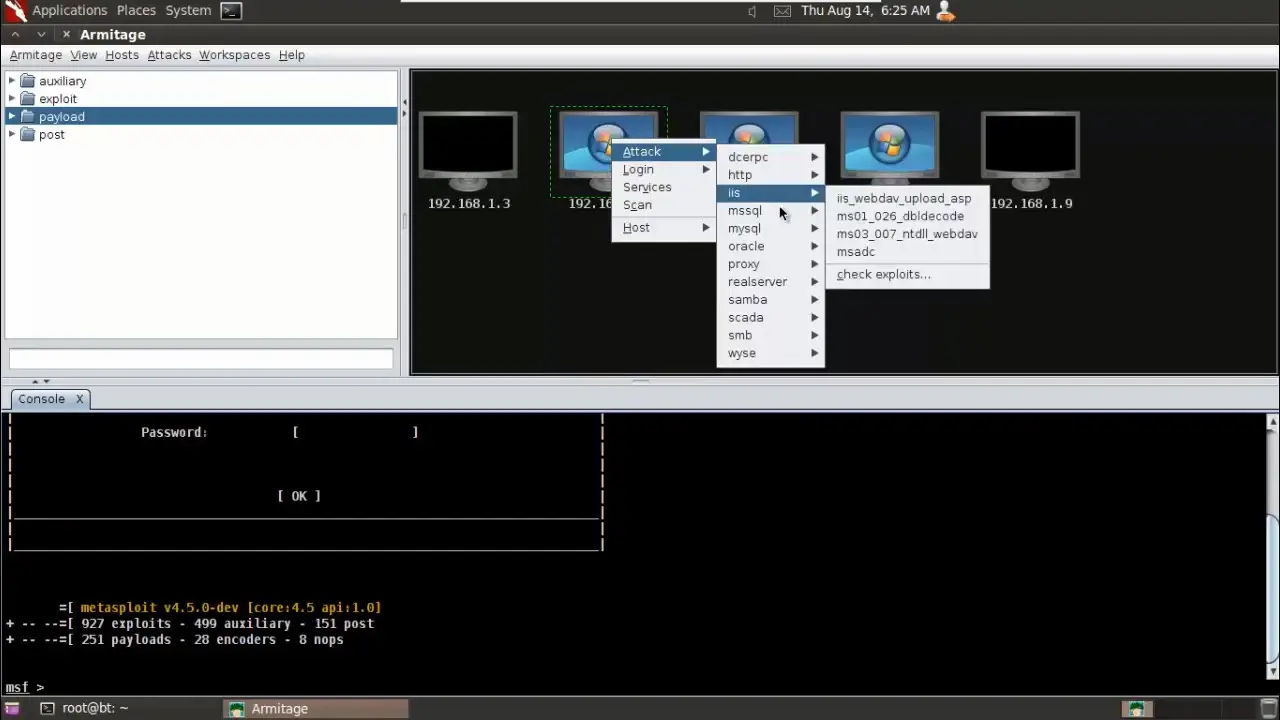Open the proxy attack submenu
Image resolution: width=1280 pixels, height=720 pixels.
[771, 265]
